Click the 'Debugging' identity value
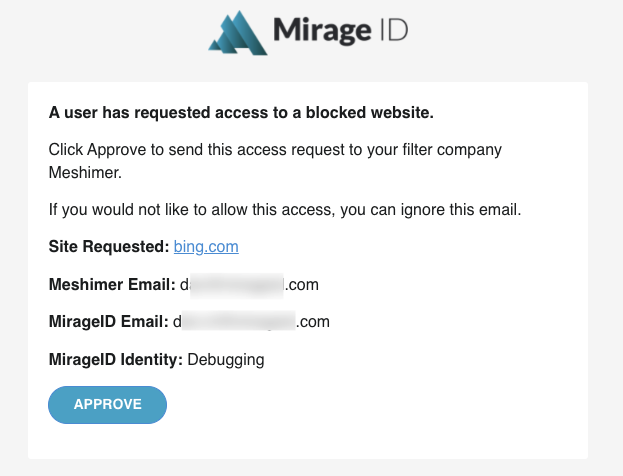This screenshot has width=623, height=476. coord(226,360)
